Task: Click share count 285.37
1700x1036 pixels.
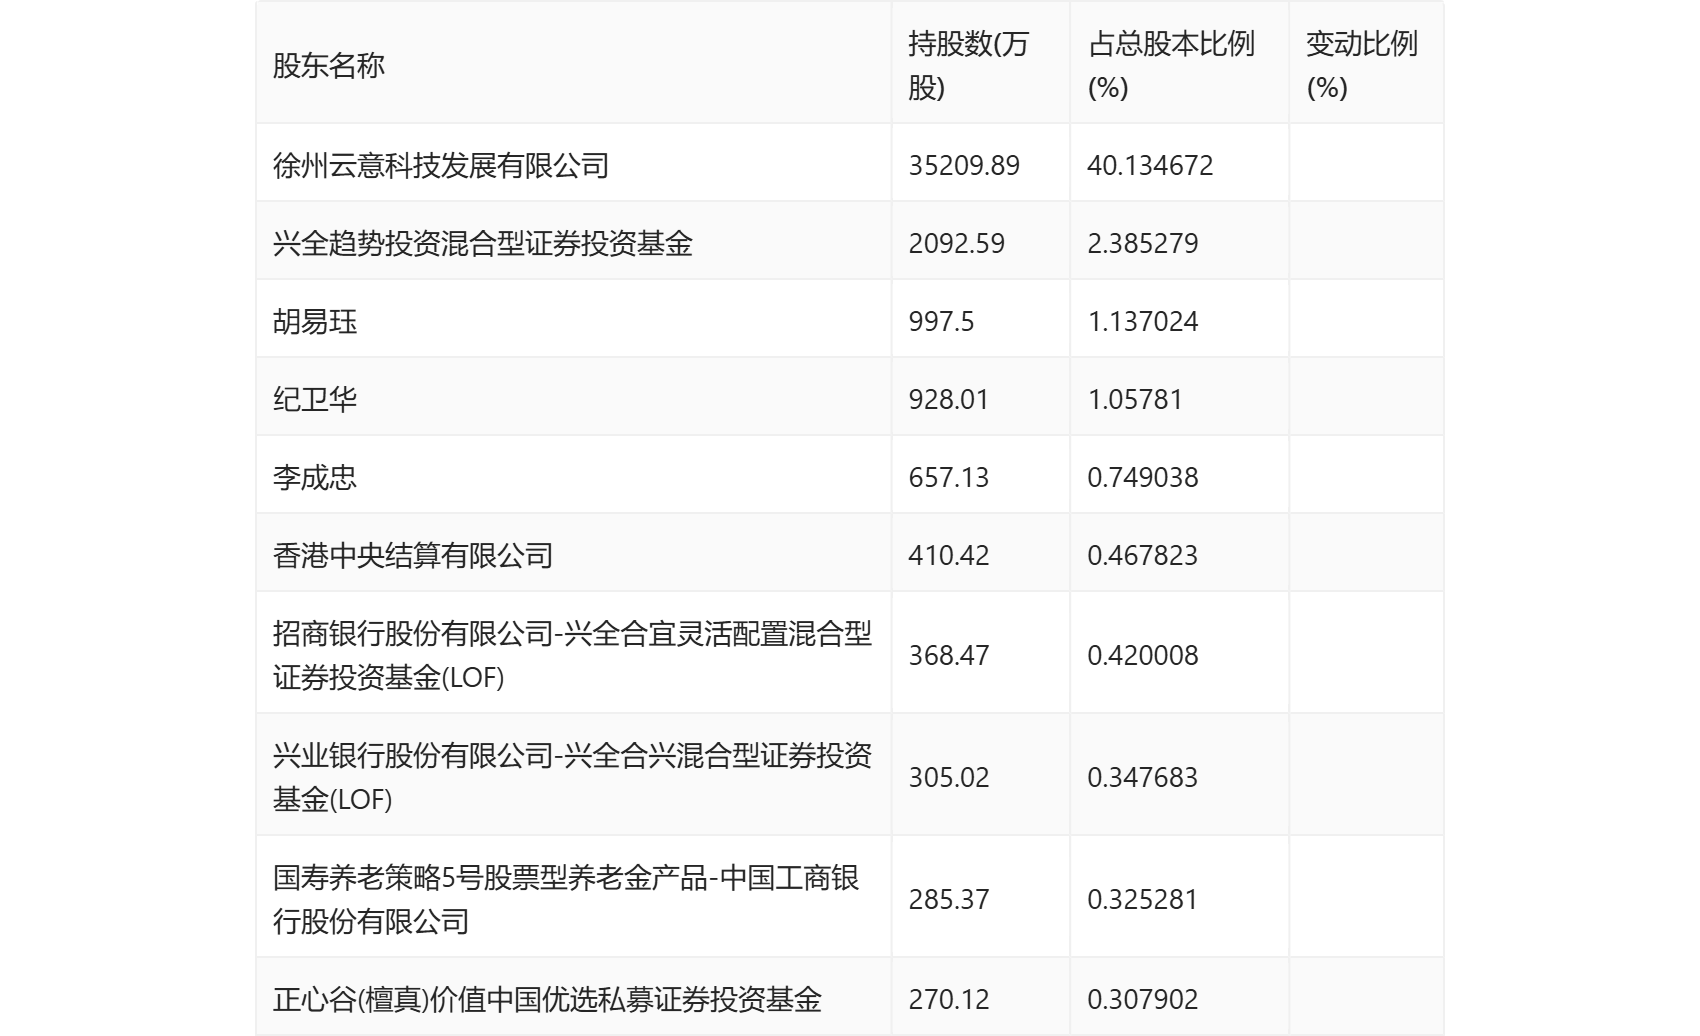Action: [x=949, y=899]
